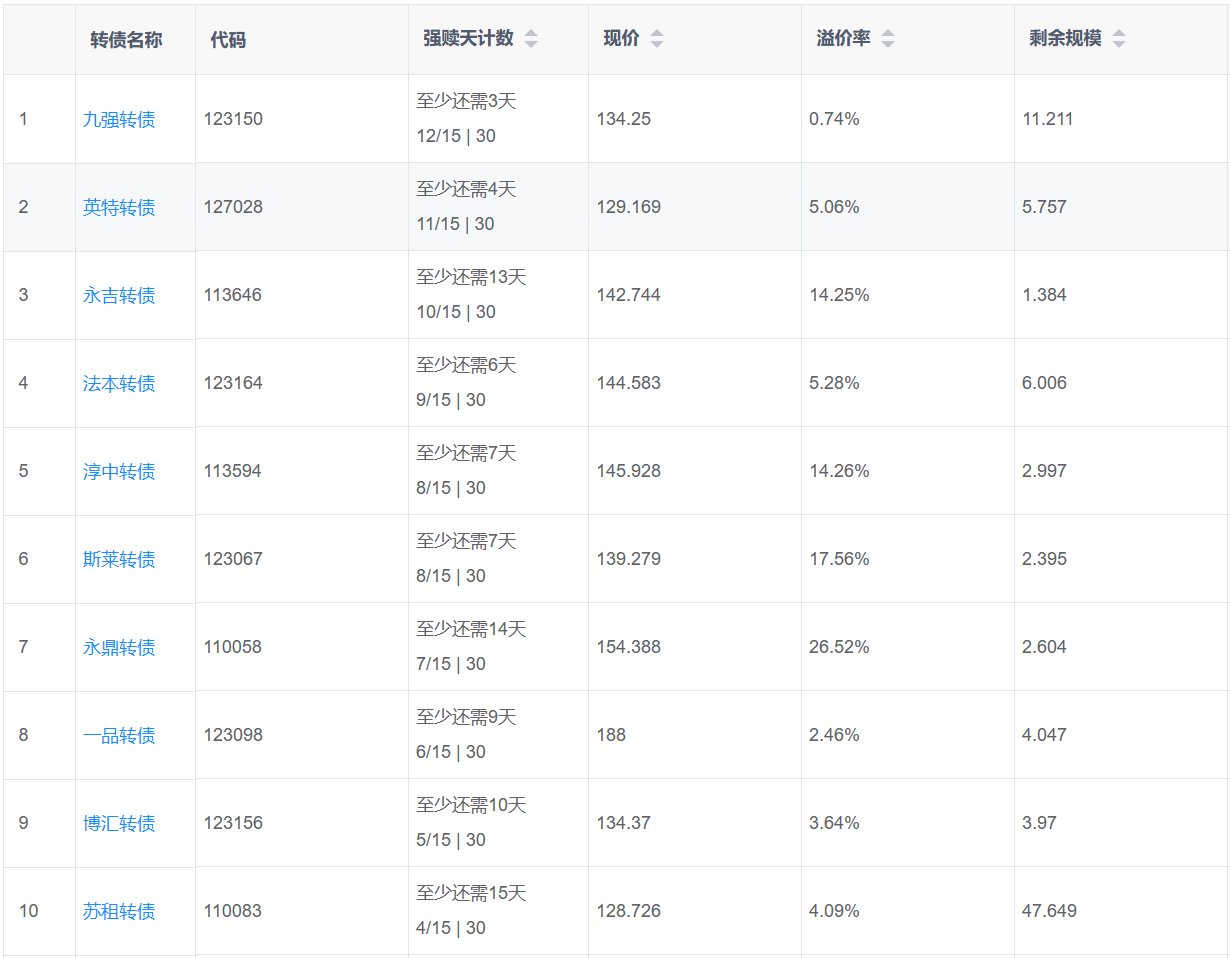Click the 代码 column header
Viewport: 1230px width, 958px height.
(x=228, y=40)
